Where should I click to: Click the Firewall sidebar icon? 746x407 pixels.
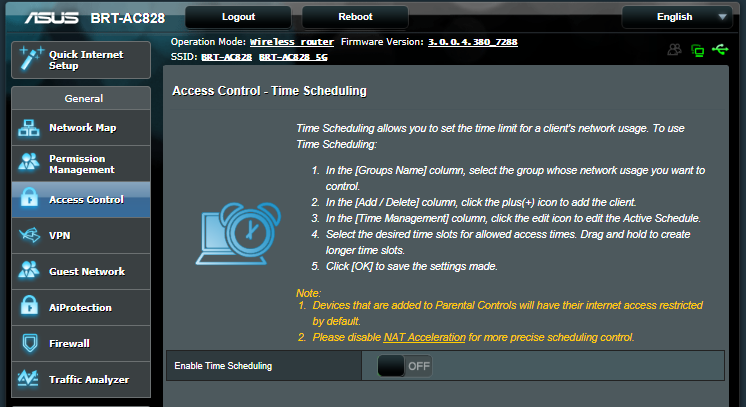(x=30, y=344)
